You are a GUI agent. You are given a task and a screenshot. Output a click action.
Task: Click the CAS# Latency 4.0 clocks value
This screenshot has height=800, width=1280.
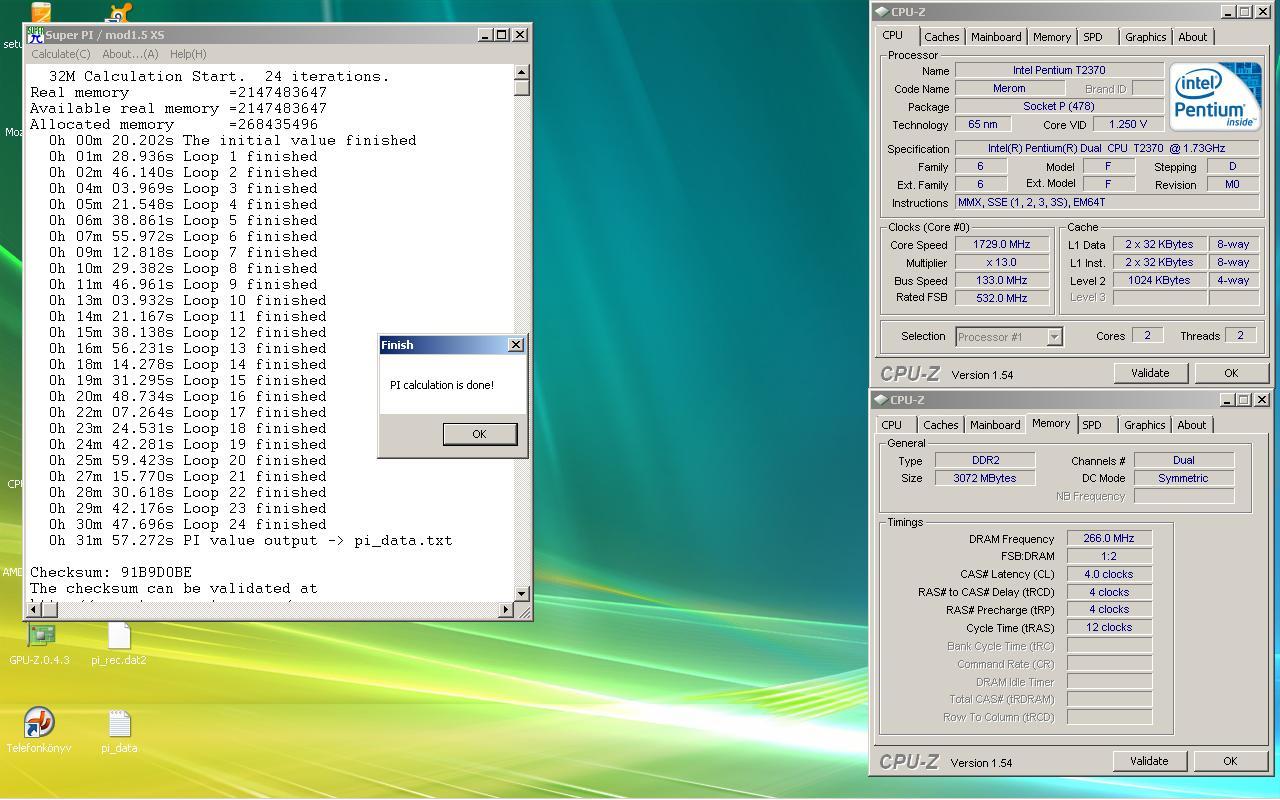coord(1109,575)
